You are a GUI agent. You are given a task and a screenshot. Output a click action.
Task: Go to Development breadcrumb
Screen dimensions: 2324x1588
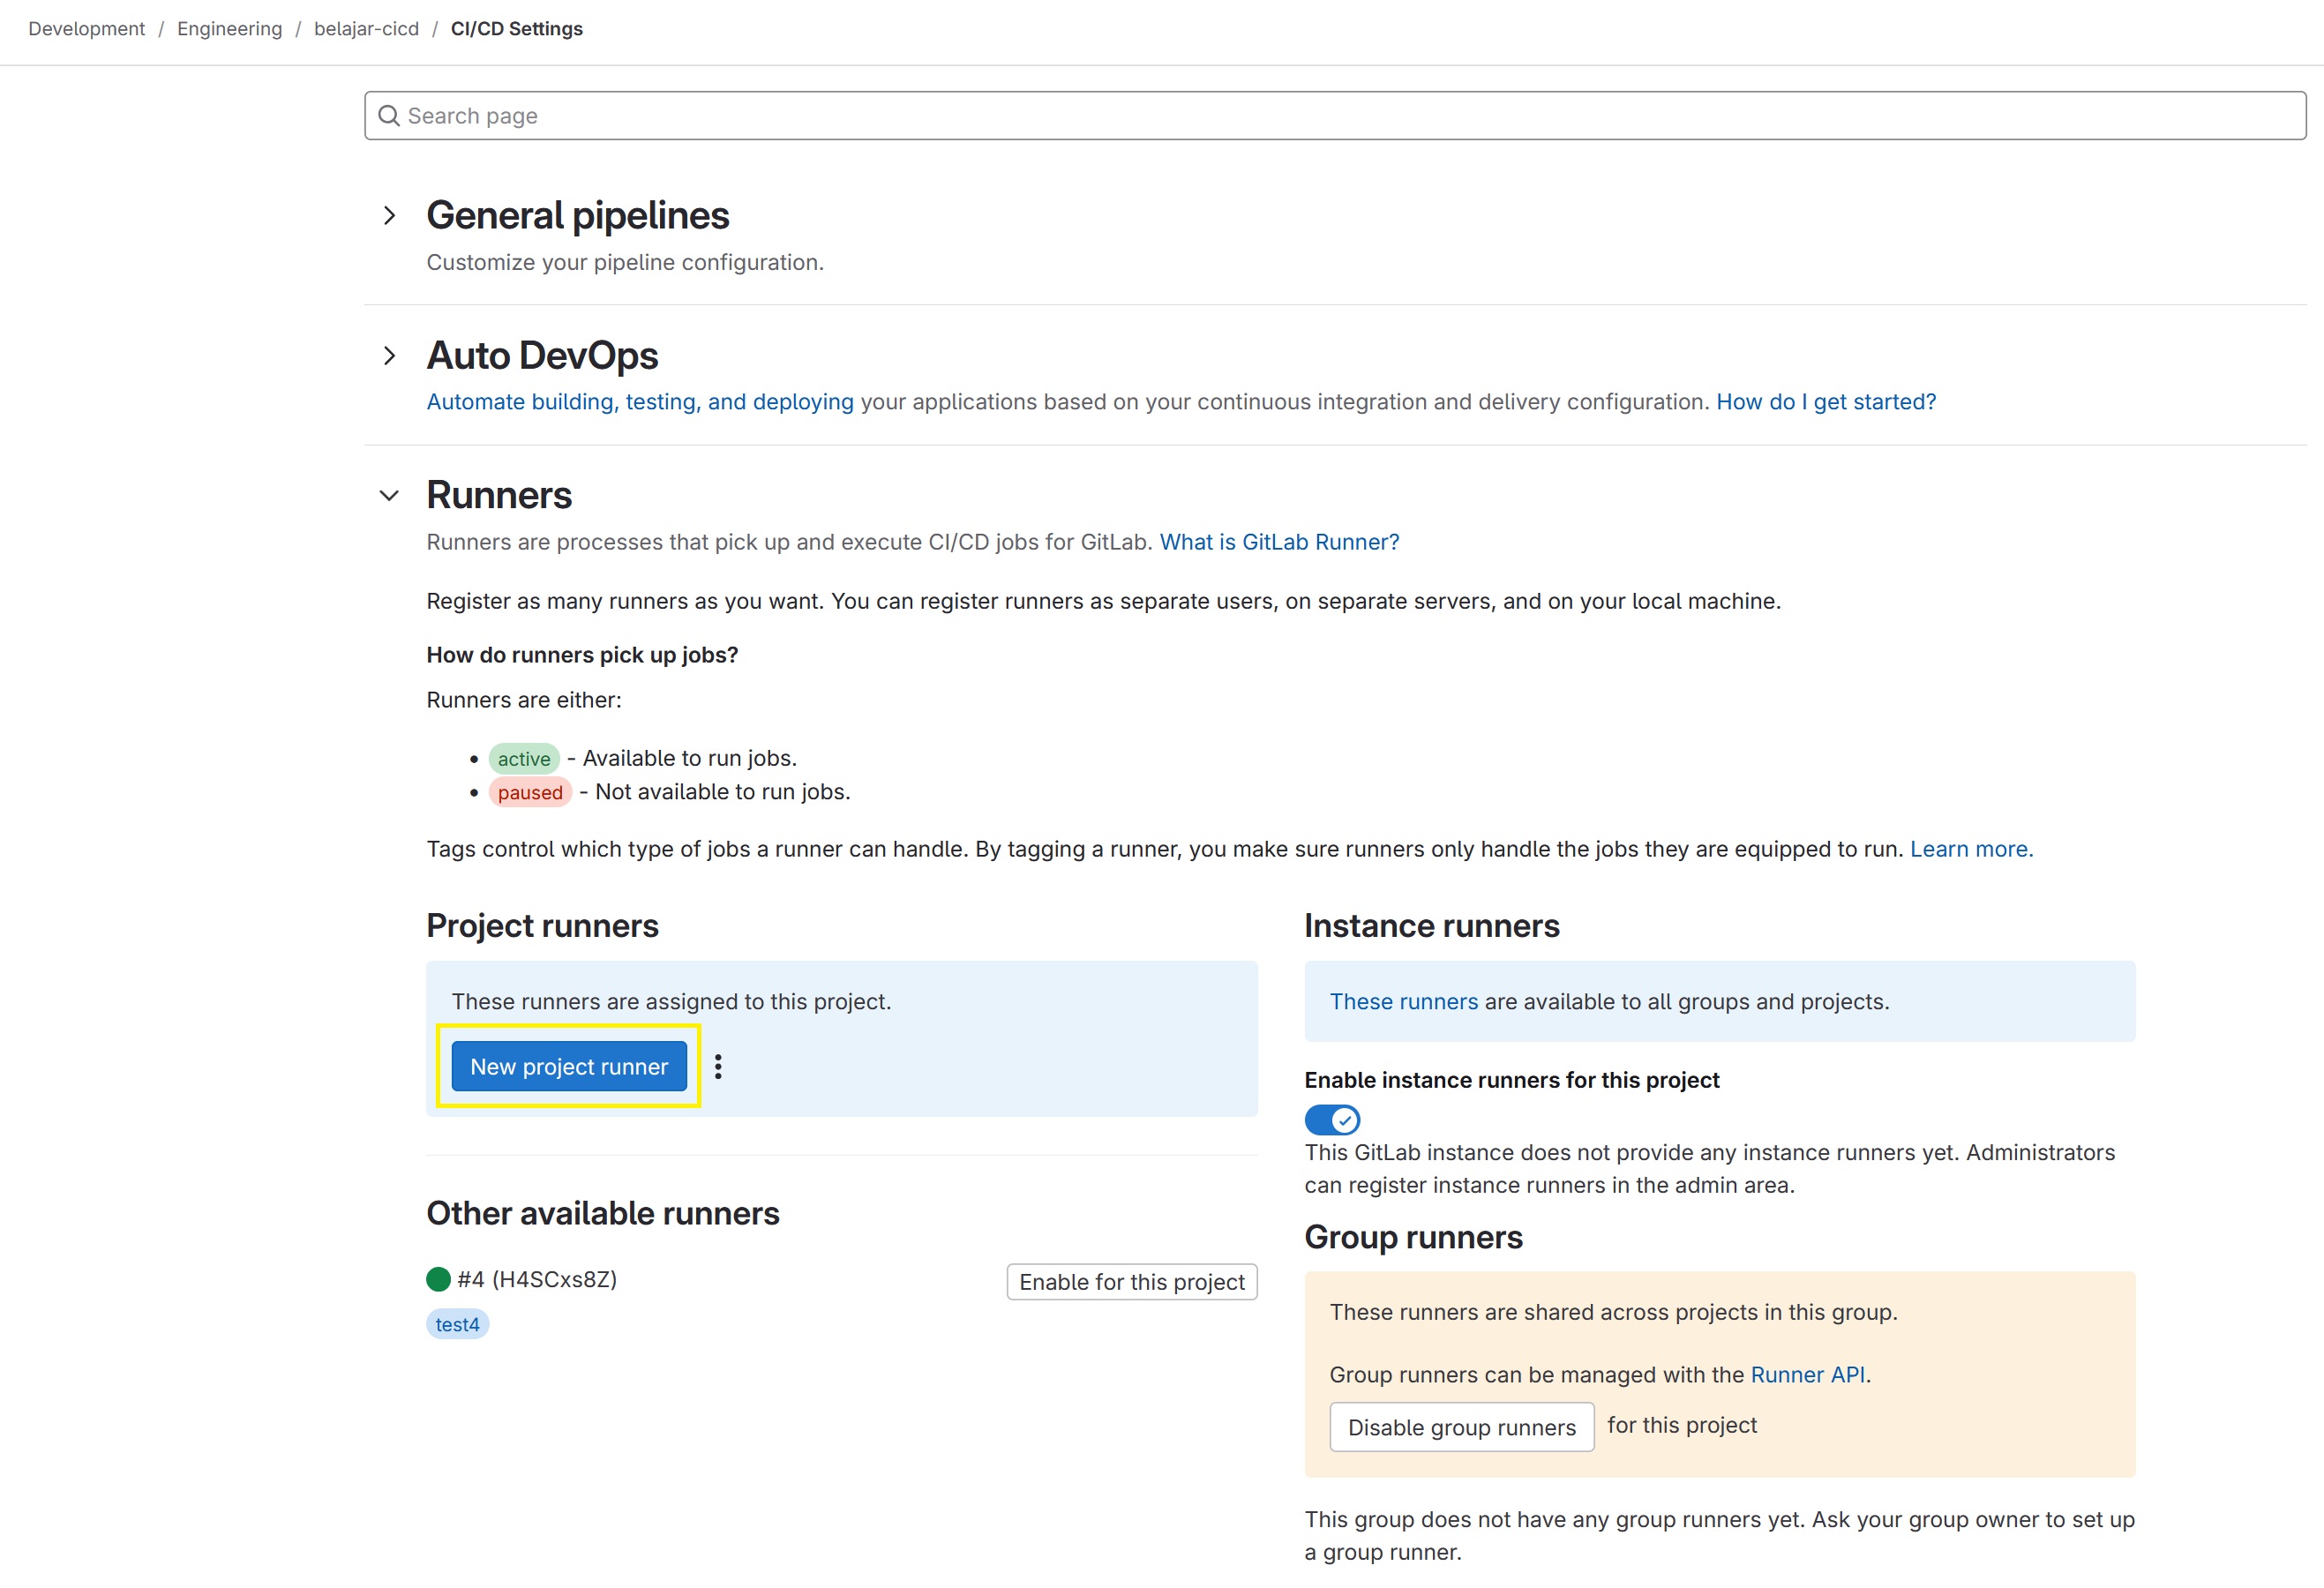click(x=86, y=29)
